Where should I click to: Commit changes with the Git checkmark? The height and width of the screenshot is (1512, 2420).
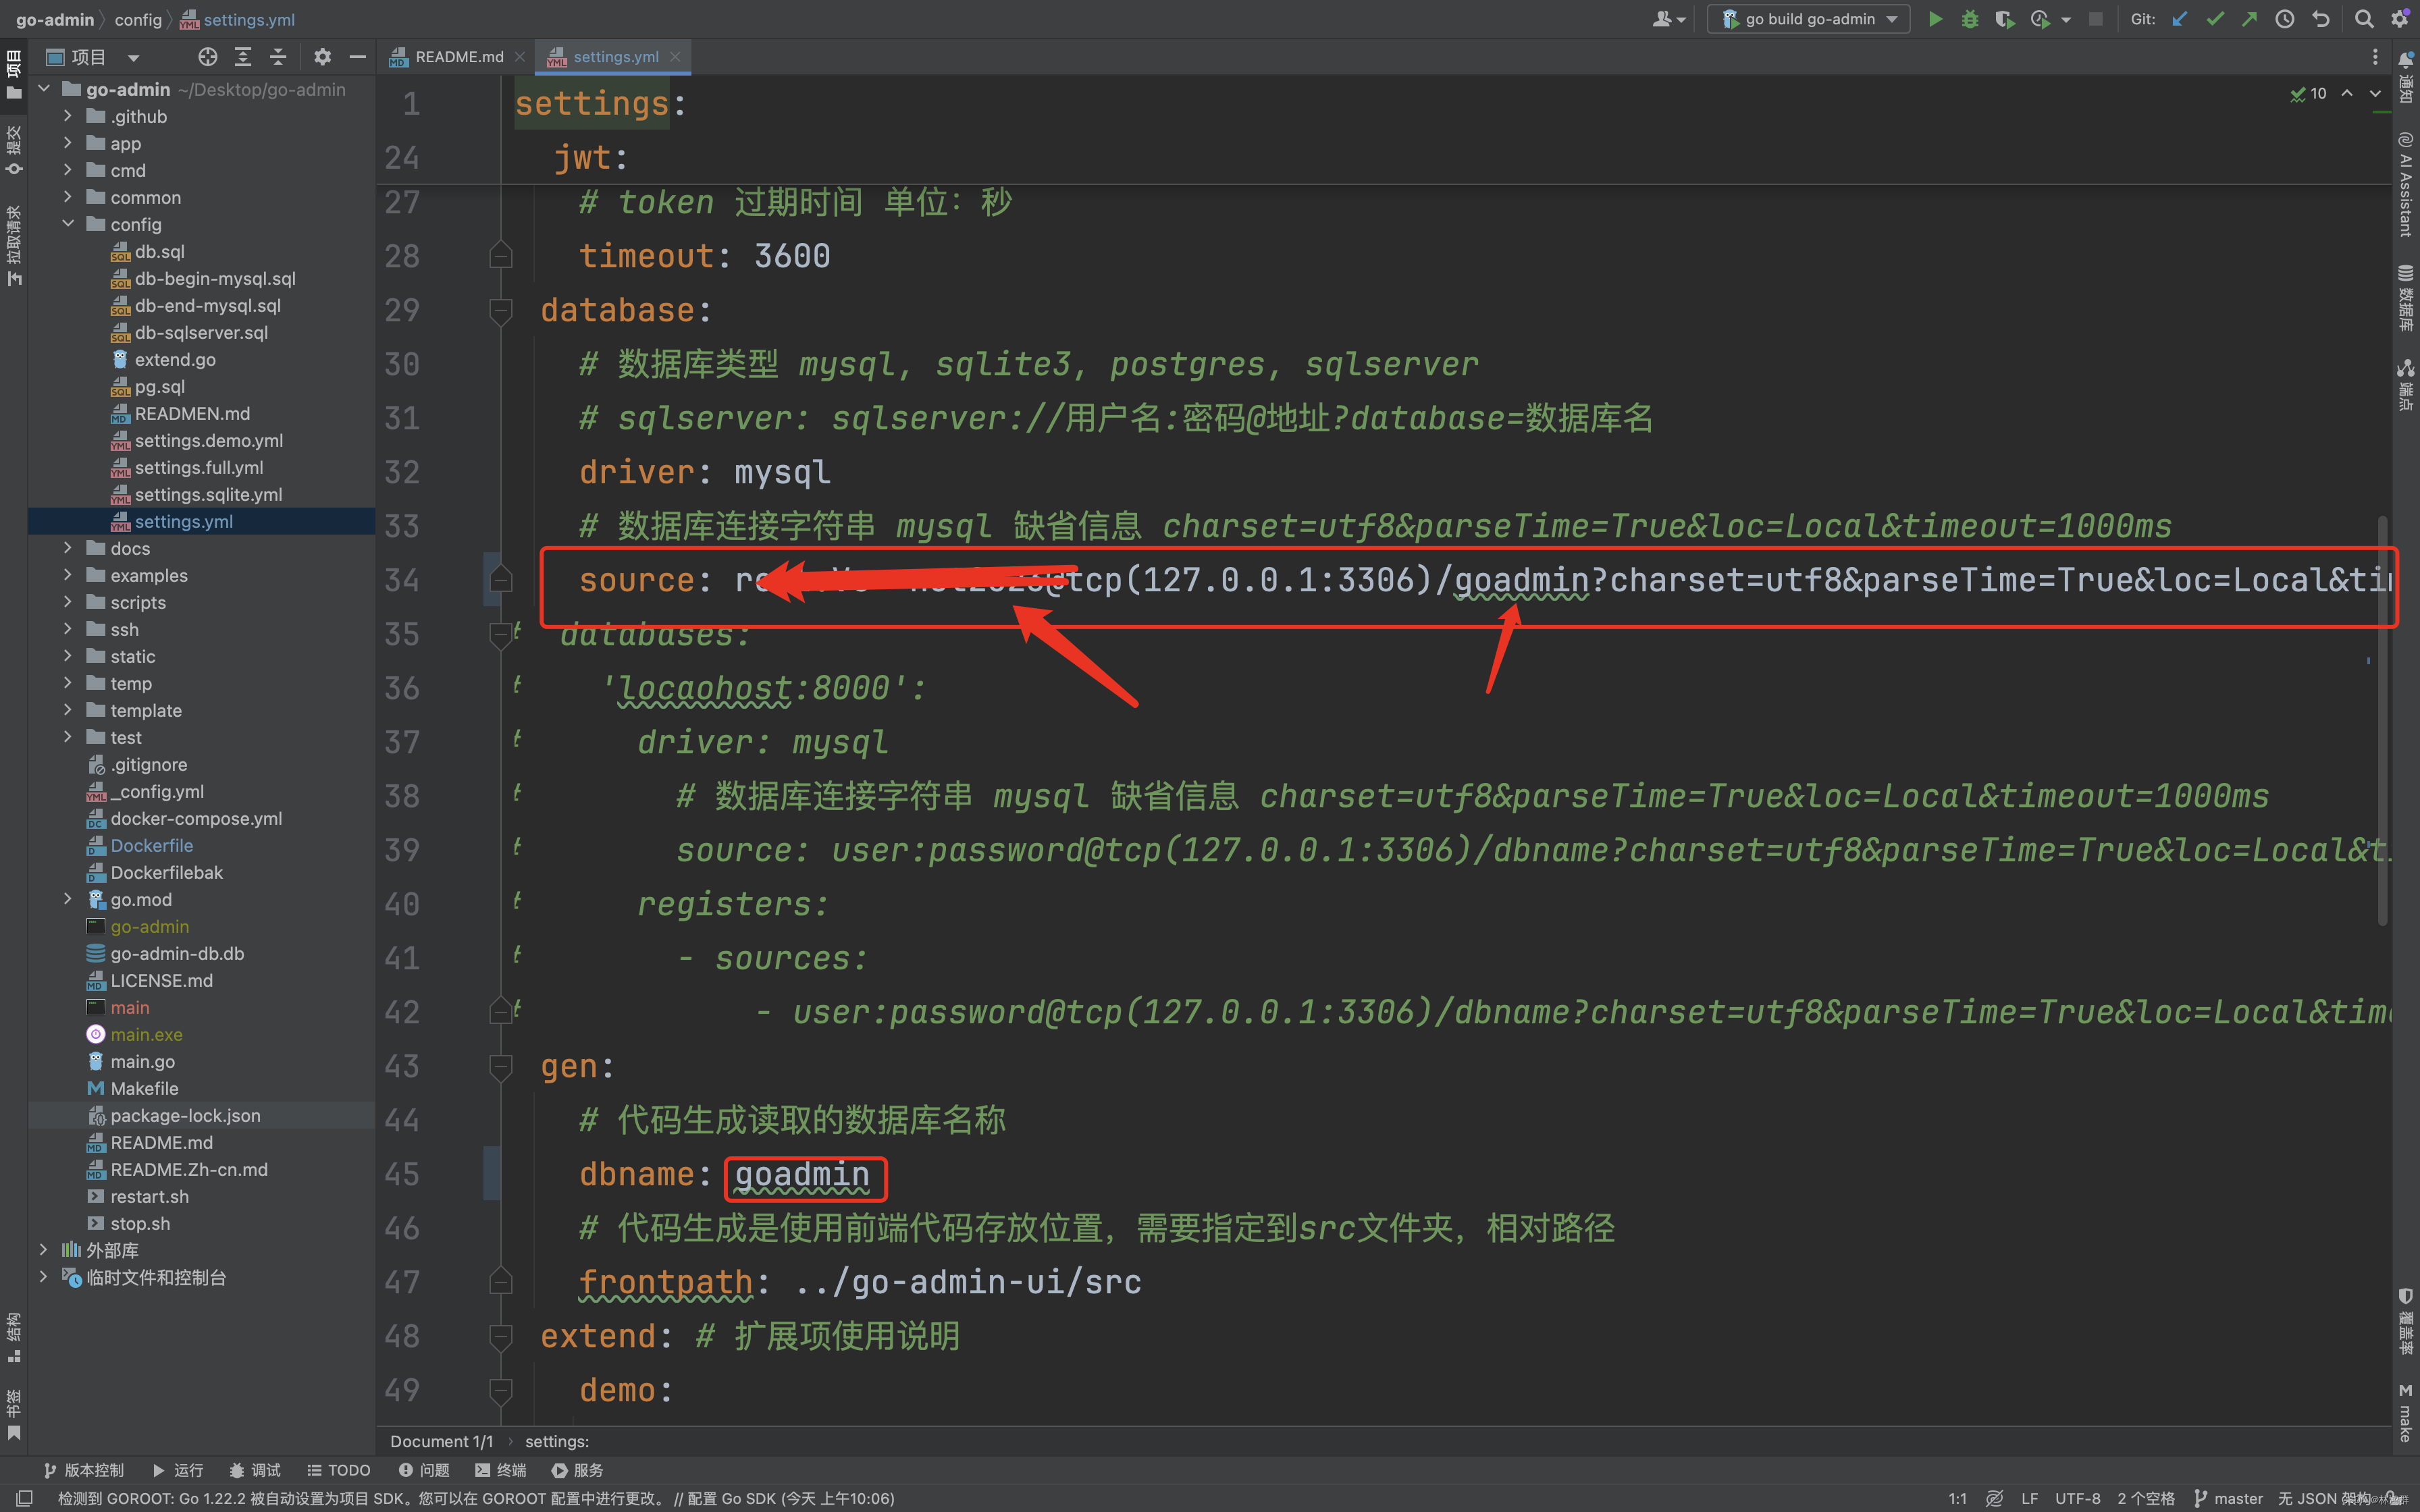(2215, 19)
